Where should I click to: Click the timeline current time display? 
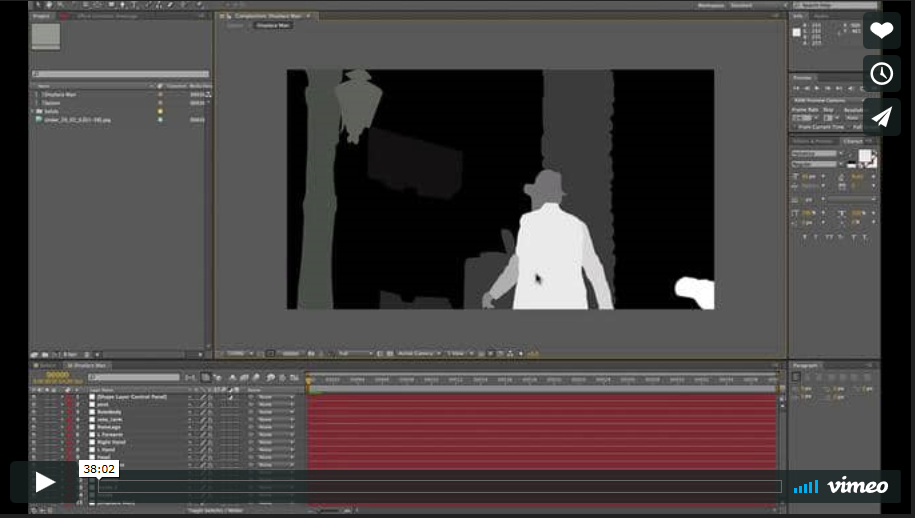57,375
